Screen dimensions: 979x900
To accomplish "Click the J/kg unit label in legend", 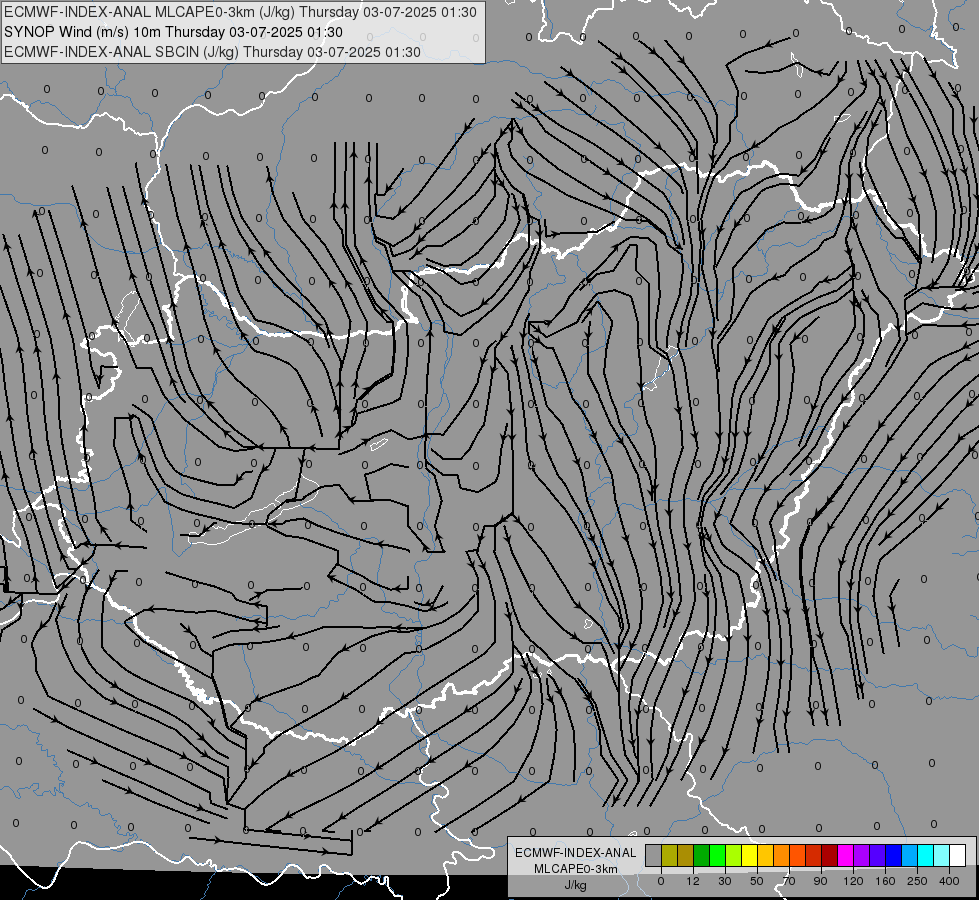I will 576,885.
